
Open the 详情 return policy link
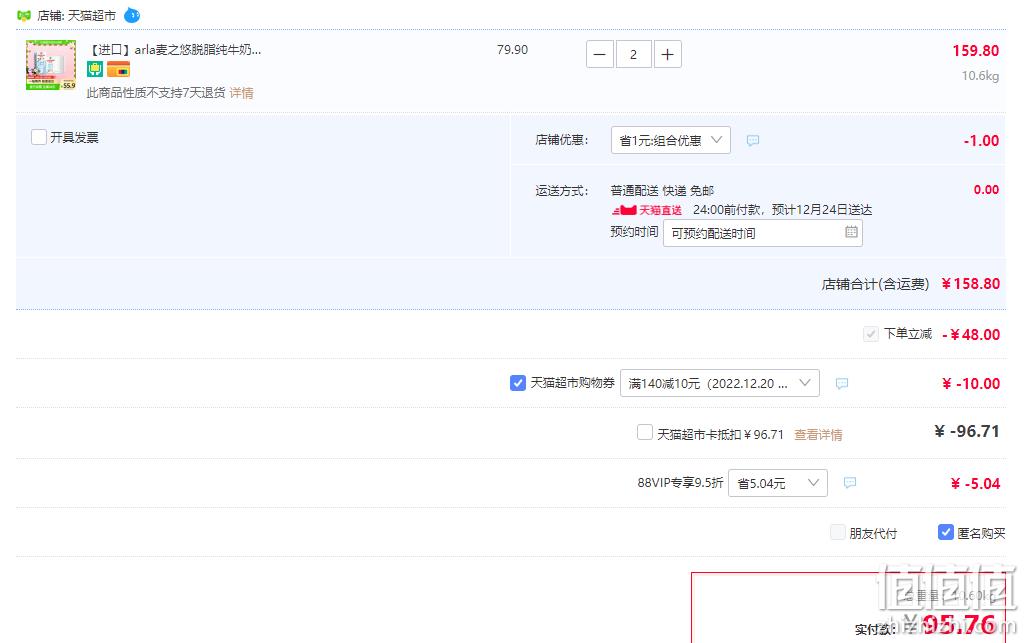241,93
